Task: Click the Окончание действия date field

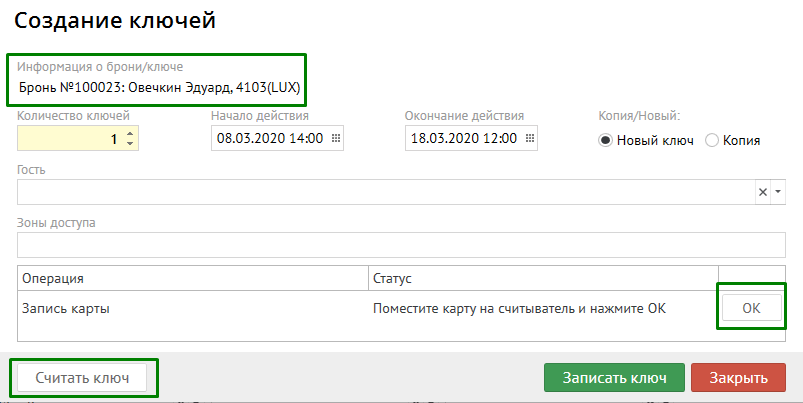Action: 462,139
